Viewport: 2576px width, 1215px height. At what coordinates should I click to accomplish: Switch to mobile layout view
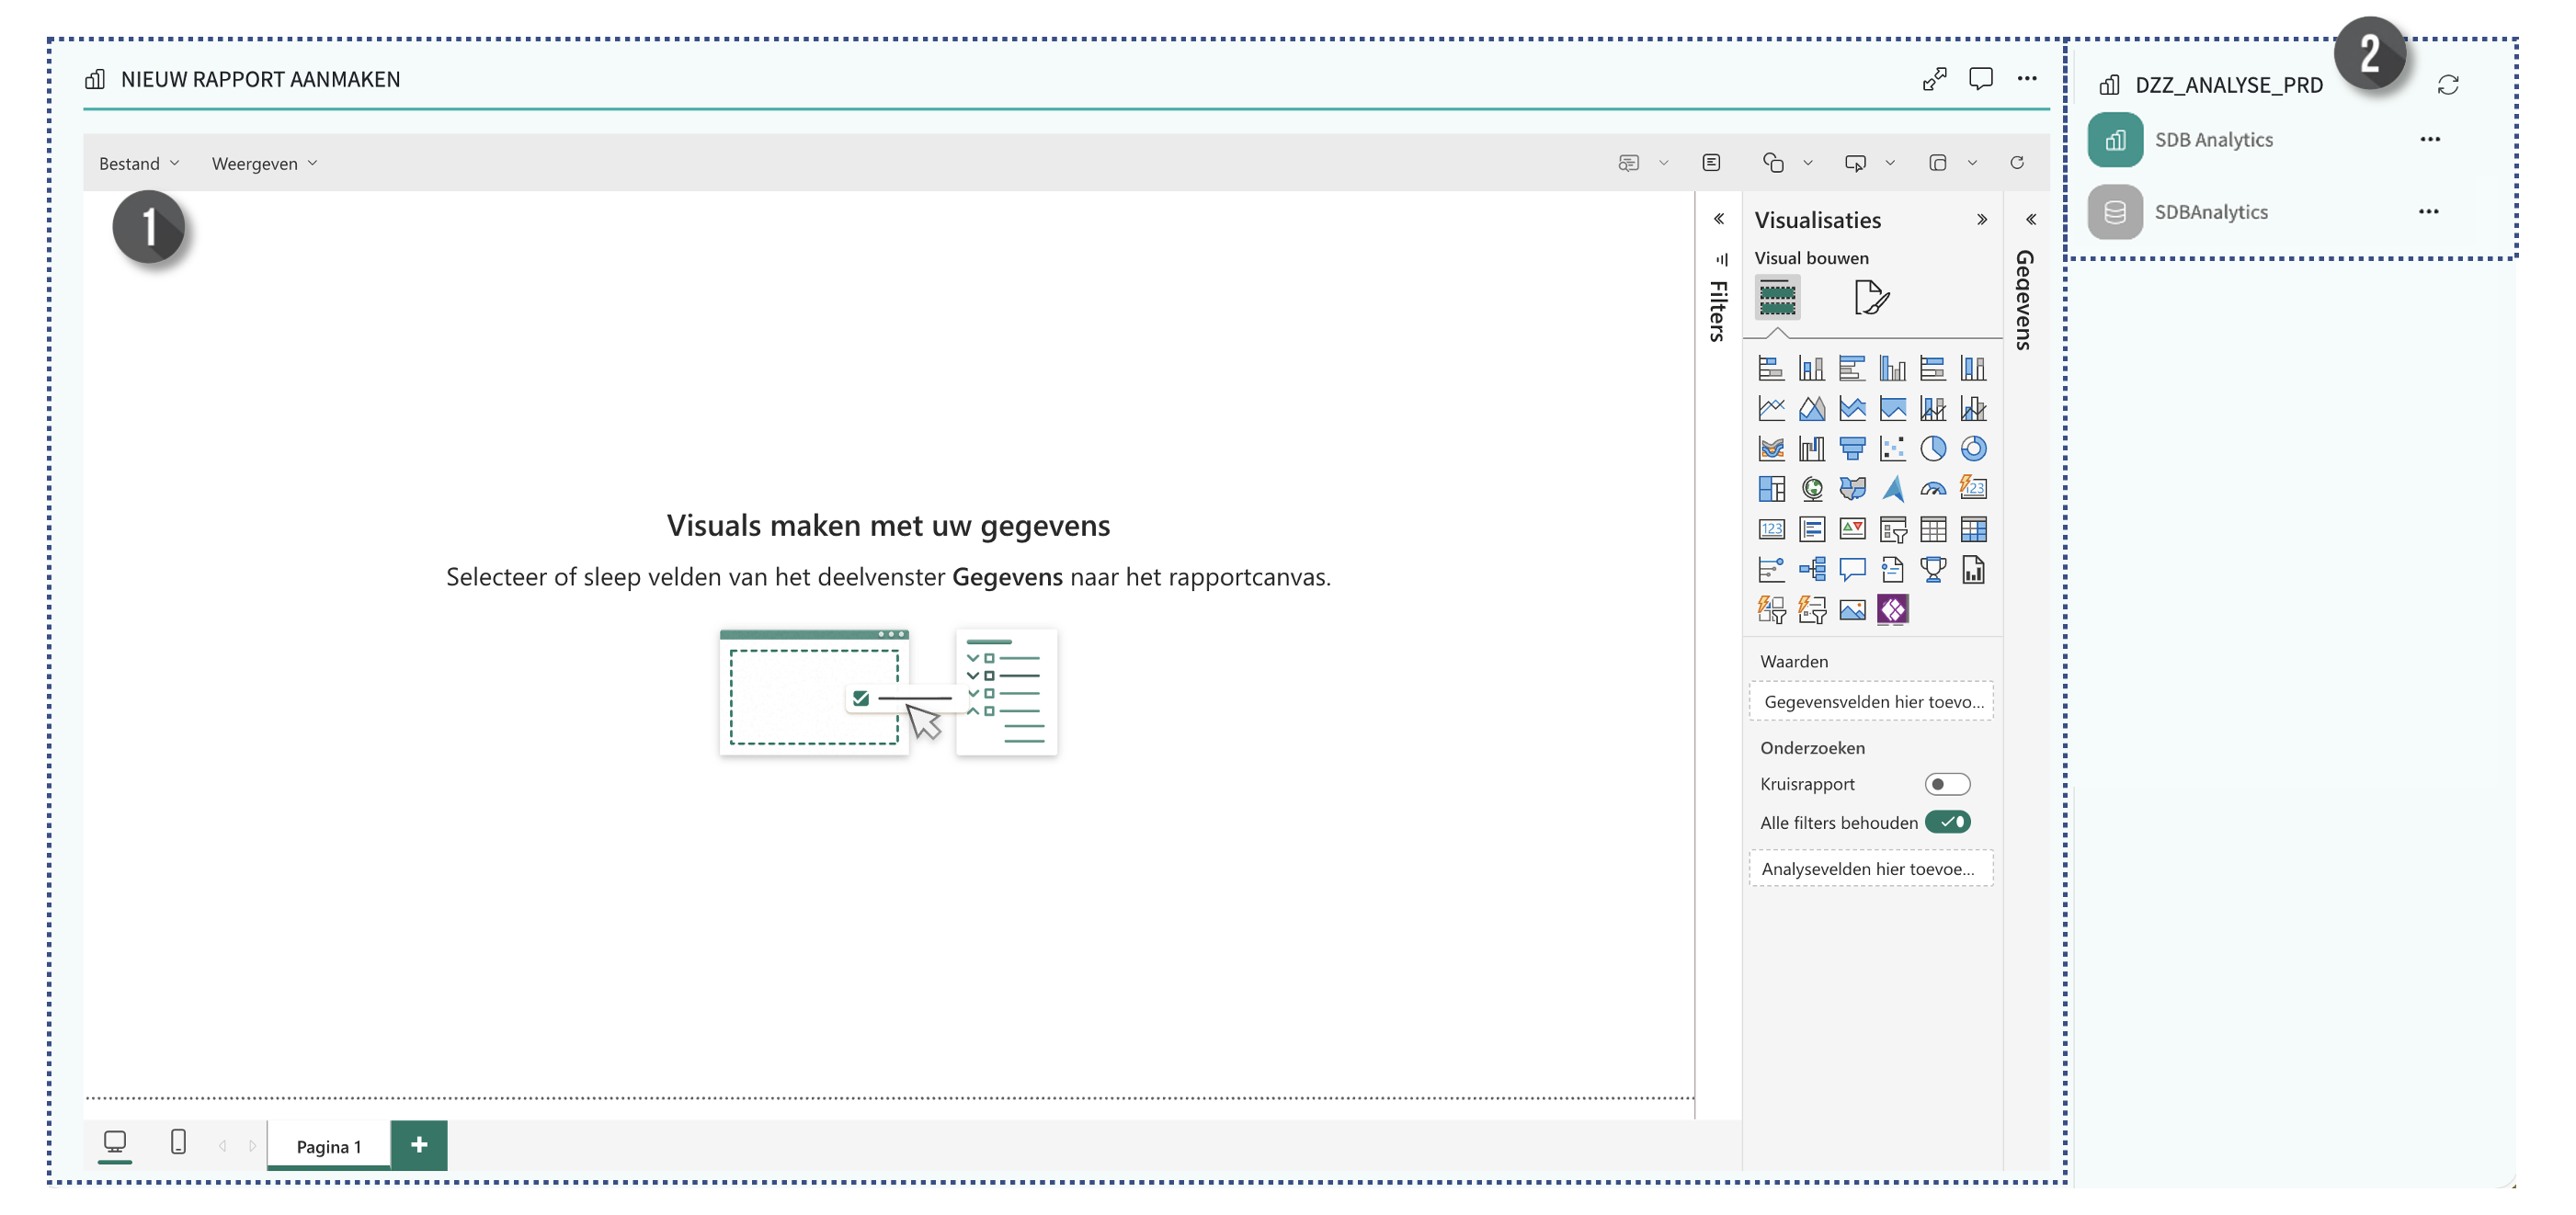[x=178, y=1142]
